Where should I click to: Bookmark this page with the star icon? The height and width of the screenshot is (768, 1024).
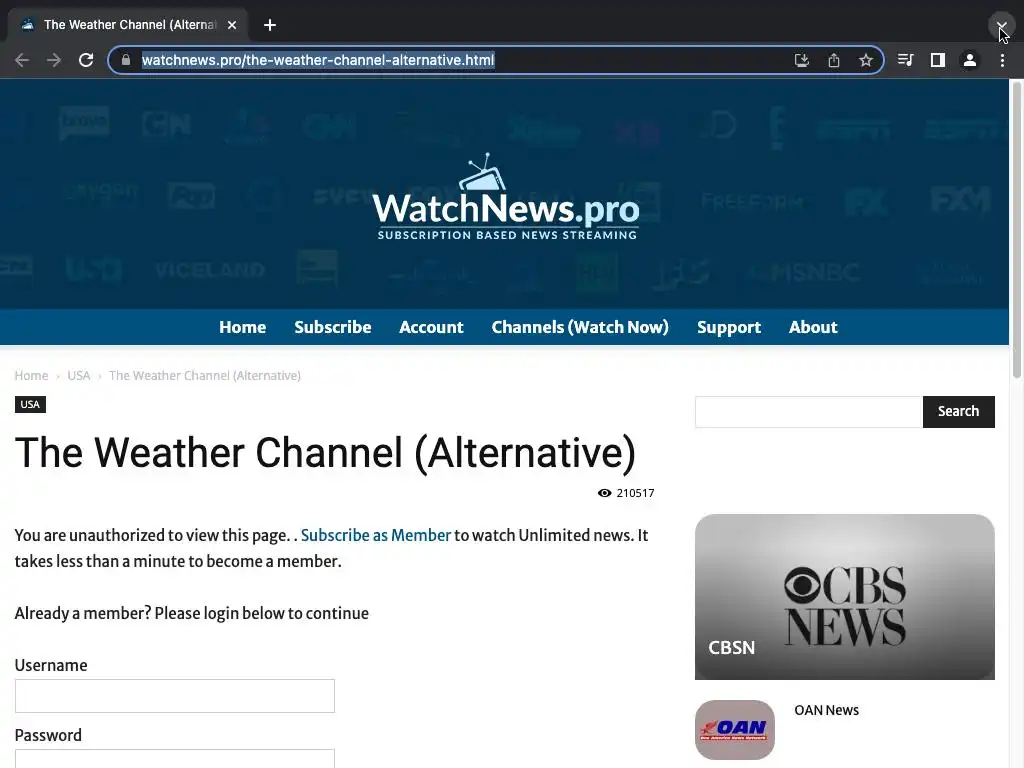[x=866, y=61]
